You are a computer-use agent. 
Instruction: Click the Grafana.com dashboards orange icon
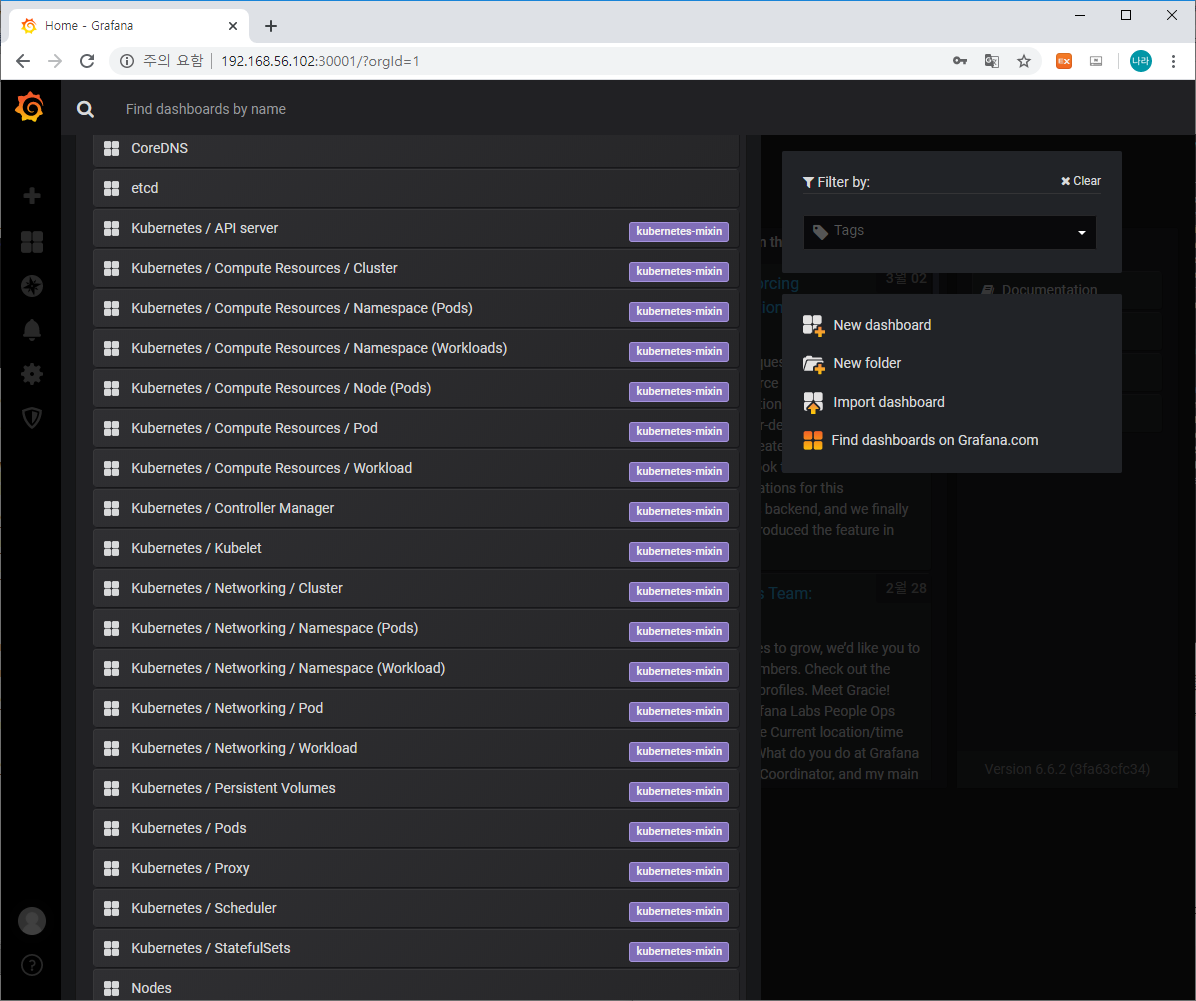(x=812, y=440)
